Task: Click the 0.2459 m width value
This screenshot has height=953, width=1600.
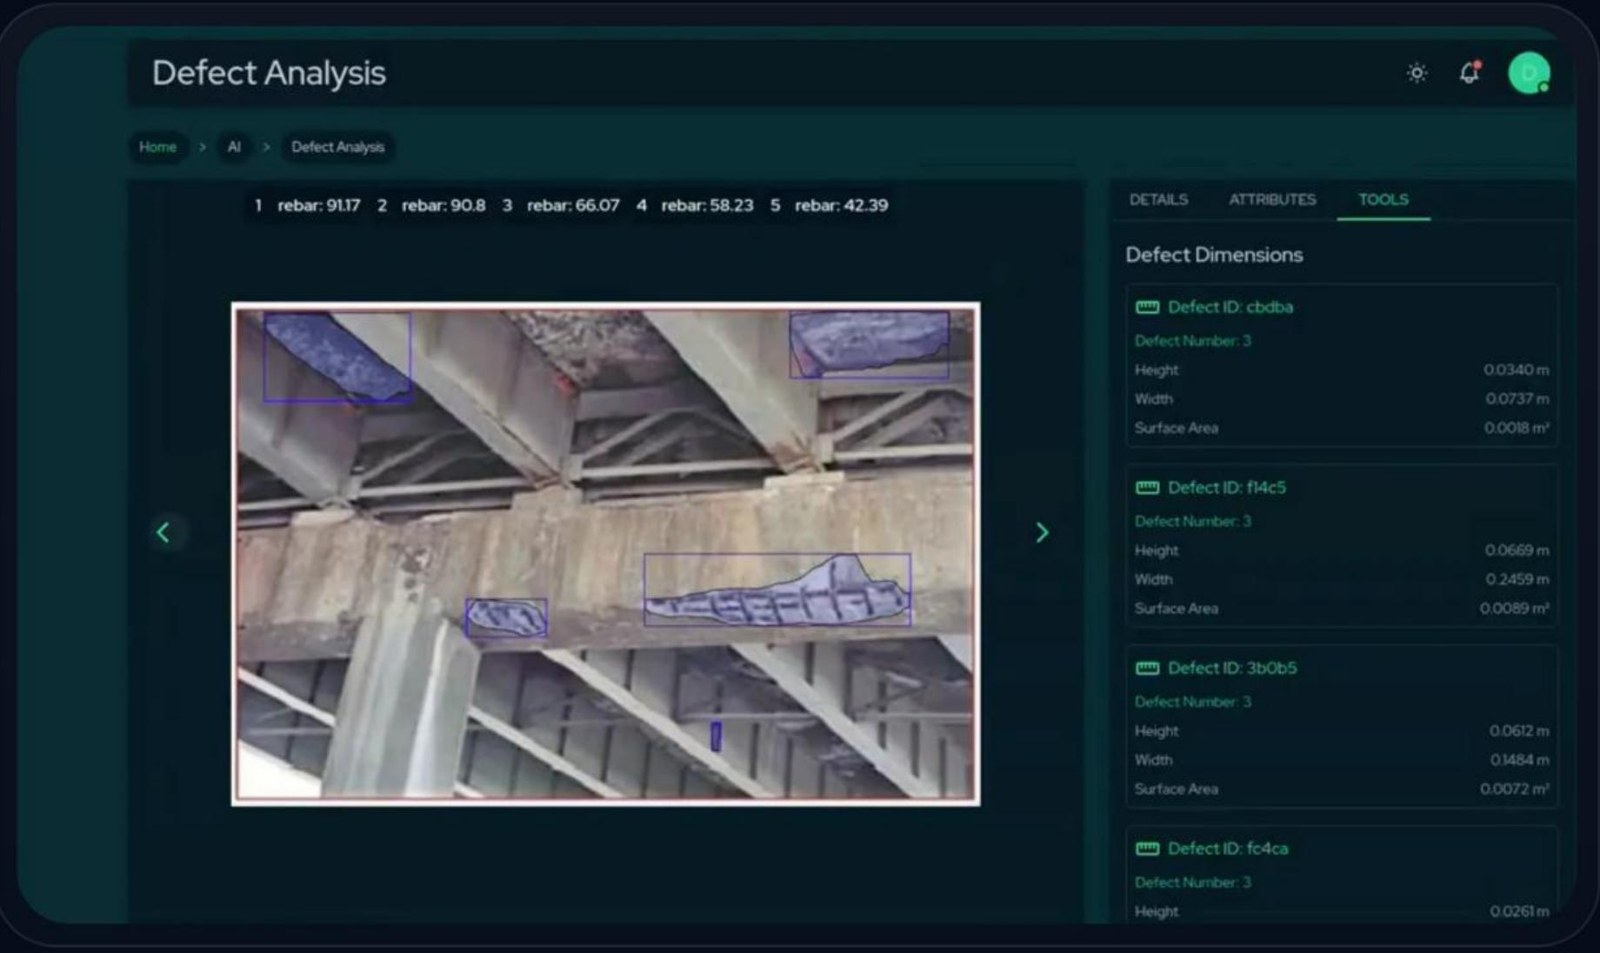Action: tap(1517, 580)
